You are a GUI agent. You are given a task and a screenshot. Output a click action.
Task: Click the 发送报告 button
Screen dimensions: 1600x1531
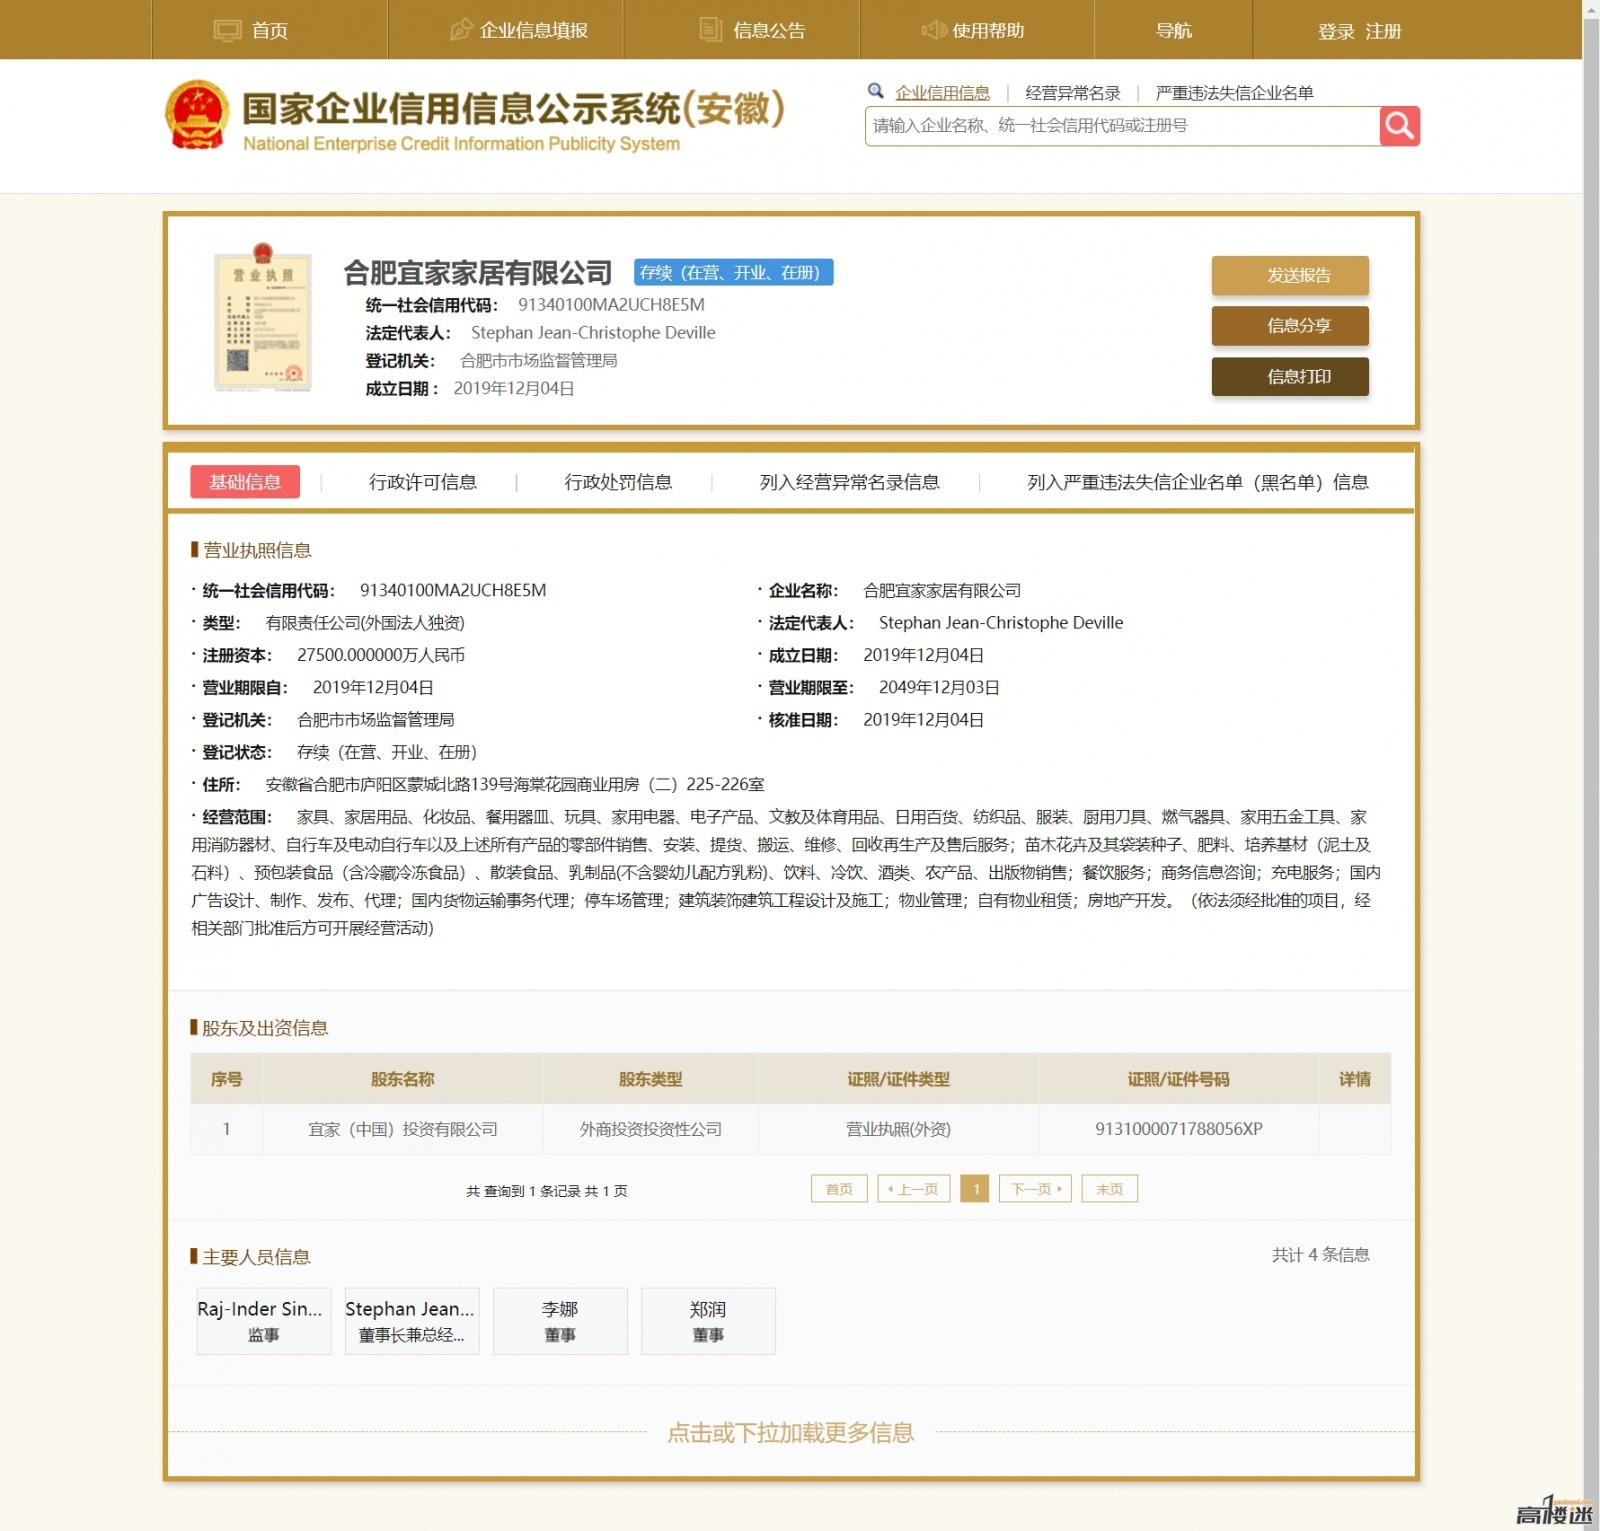1290,275
